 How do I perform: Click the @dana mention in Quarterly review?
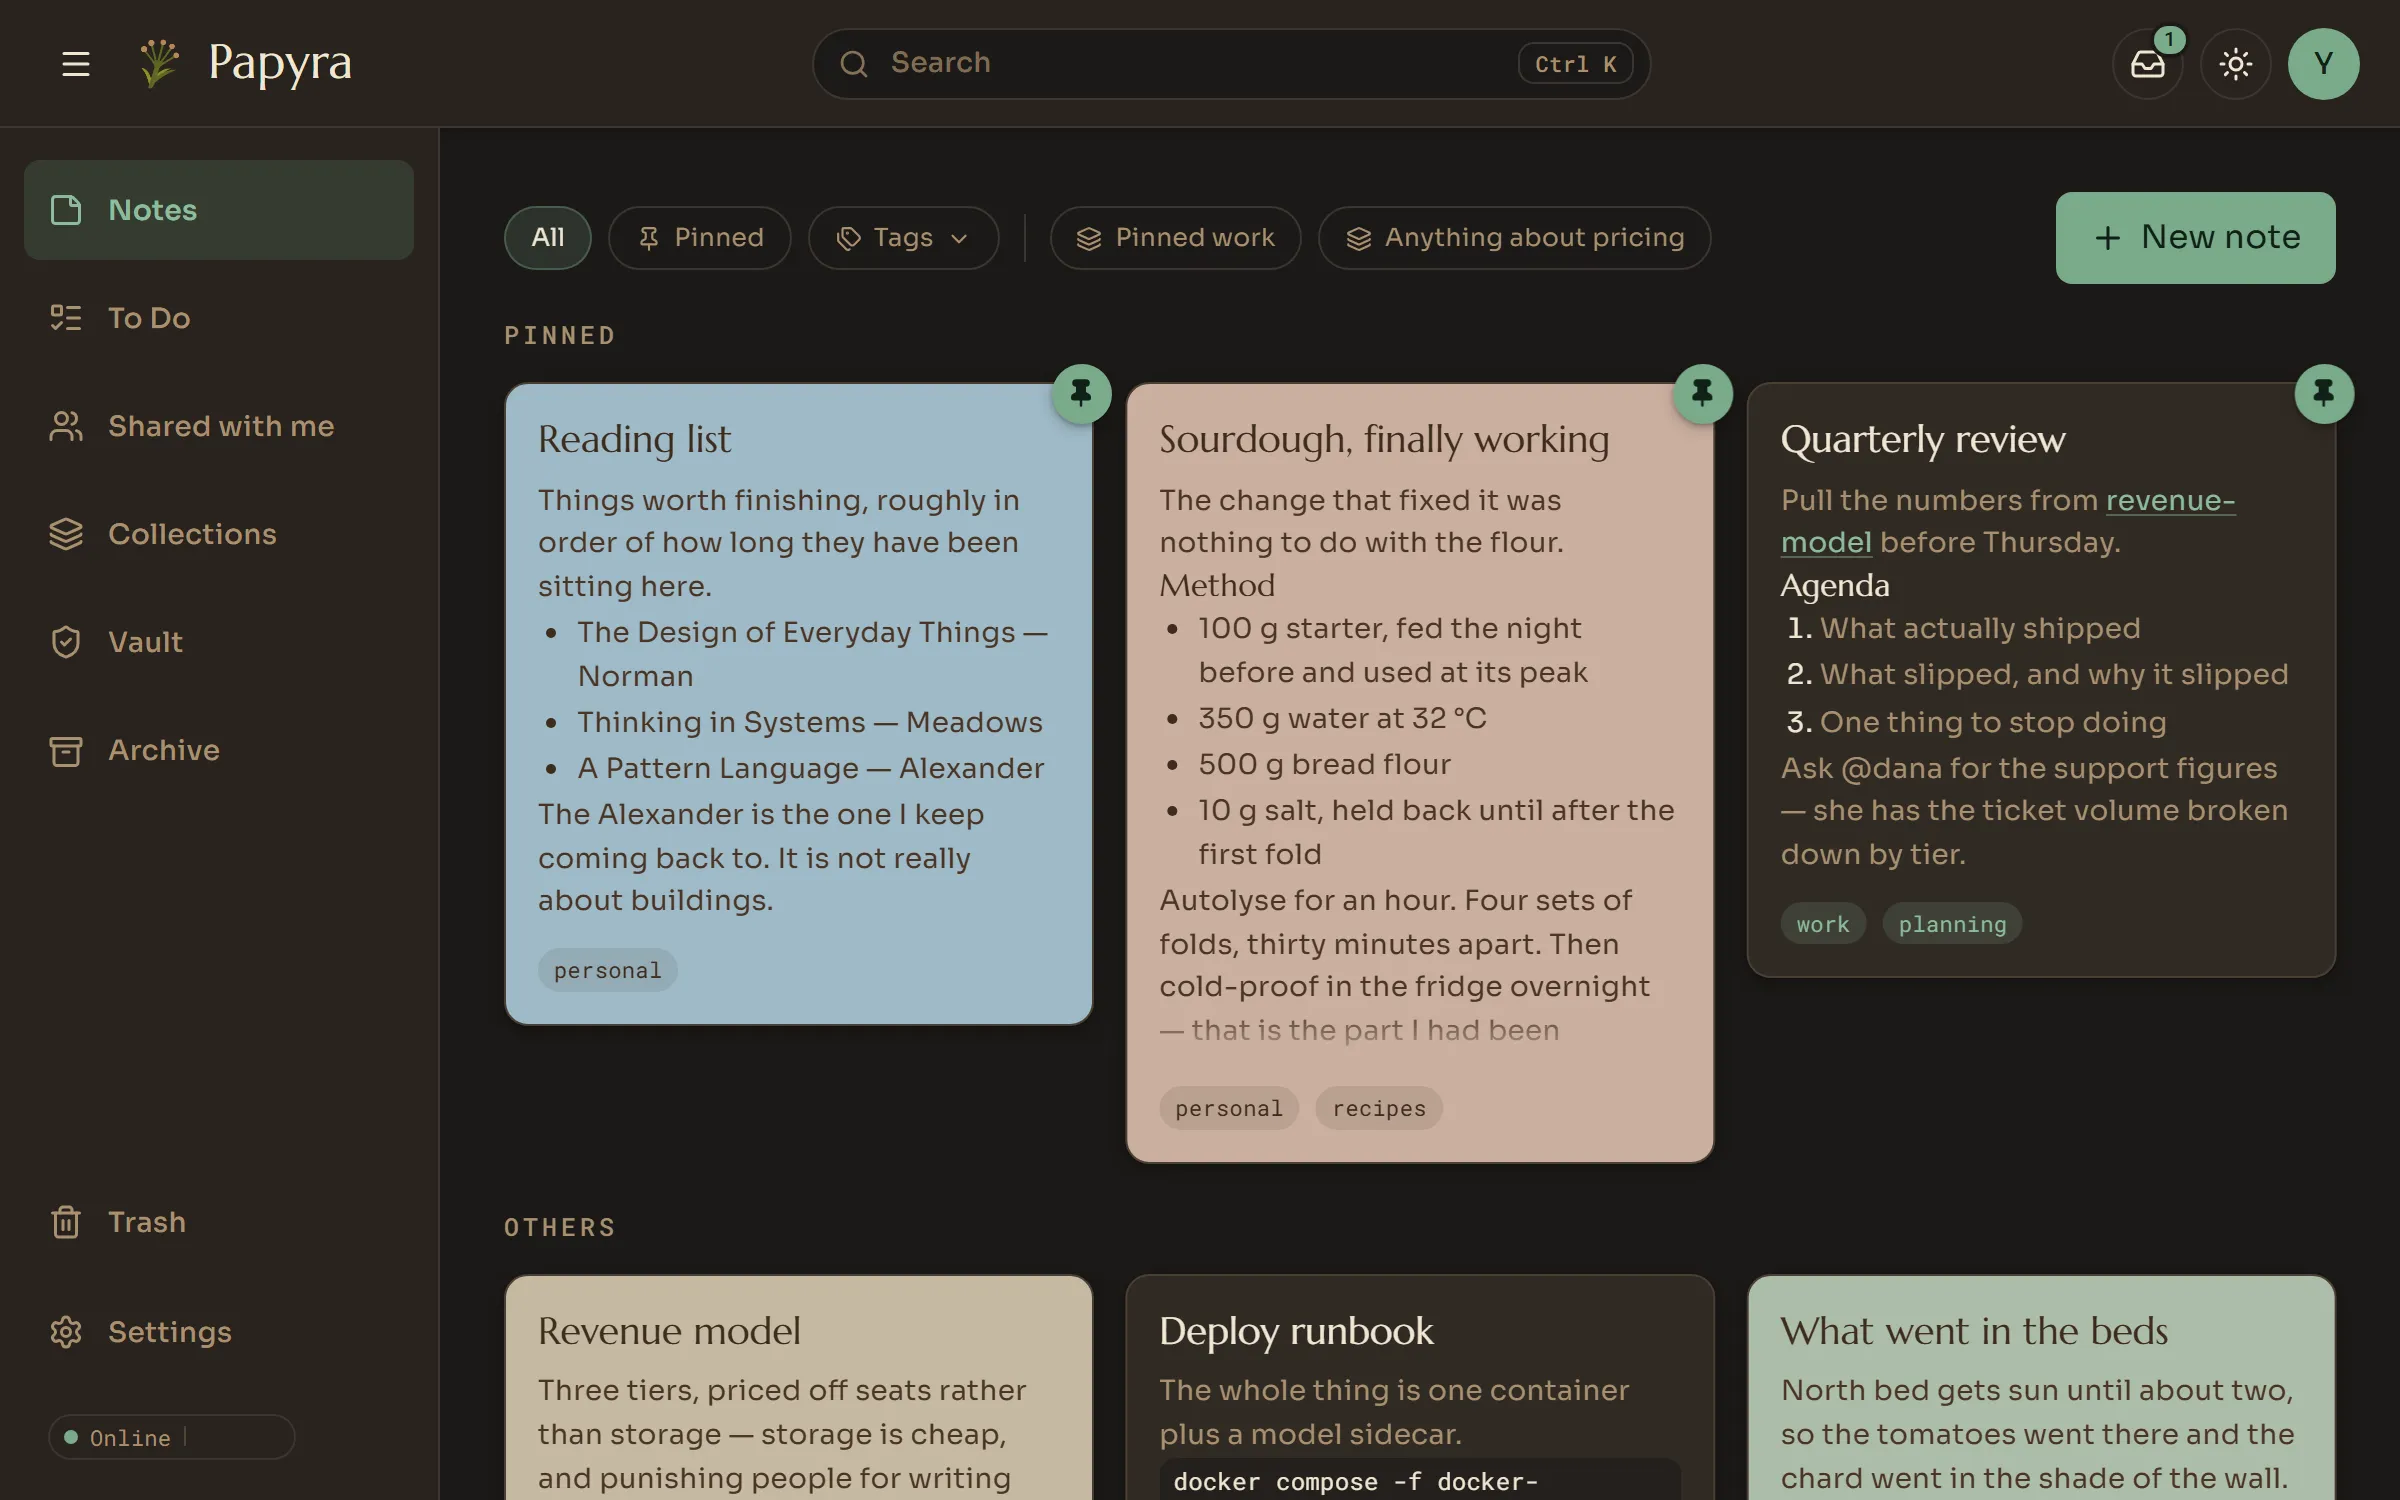(1890, 768)
